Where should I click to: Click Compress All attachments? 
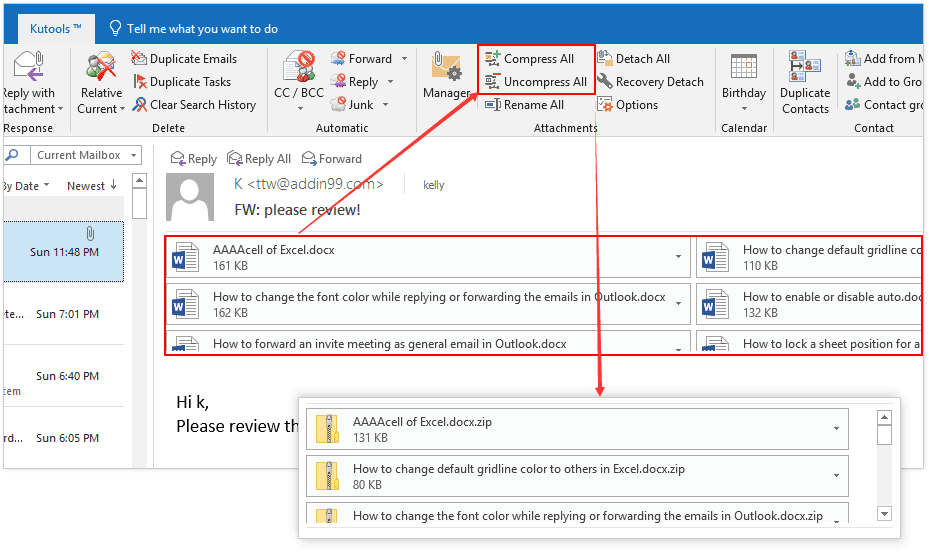[x=530, y=58]
